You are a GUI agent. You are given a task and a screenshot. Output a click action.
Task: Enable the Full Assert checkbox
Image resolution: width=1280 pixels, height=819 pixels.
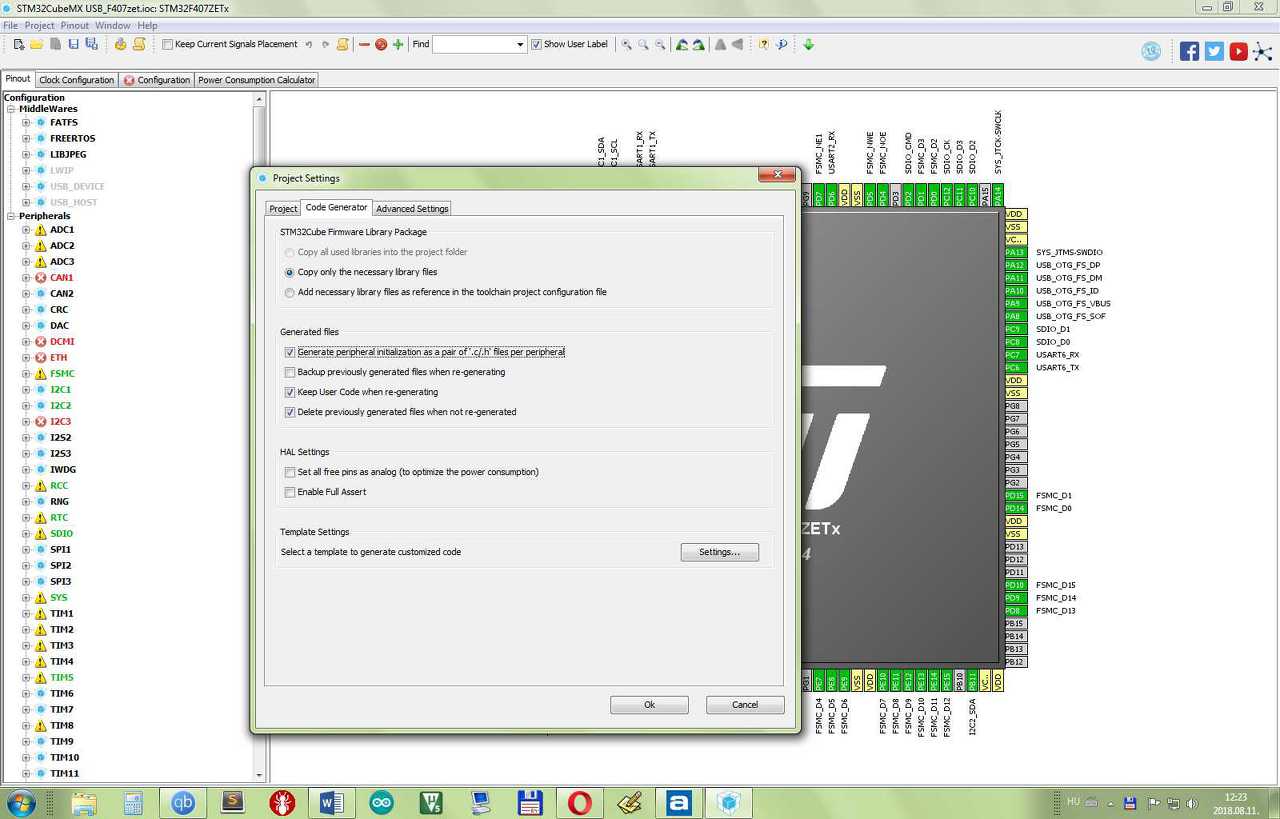click(290, 492)
